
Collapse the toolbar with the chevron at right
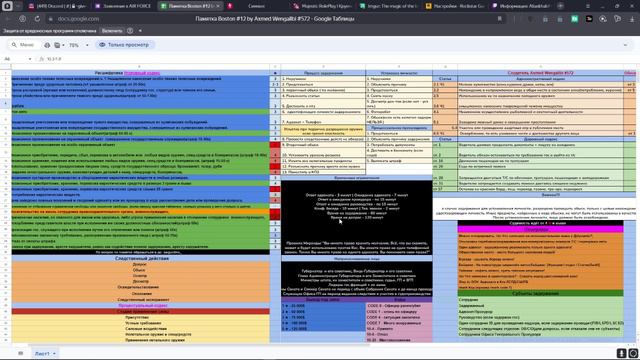[625, 45]
